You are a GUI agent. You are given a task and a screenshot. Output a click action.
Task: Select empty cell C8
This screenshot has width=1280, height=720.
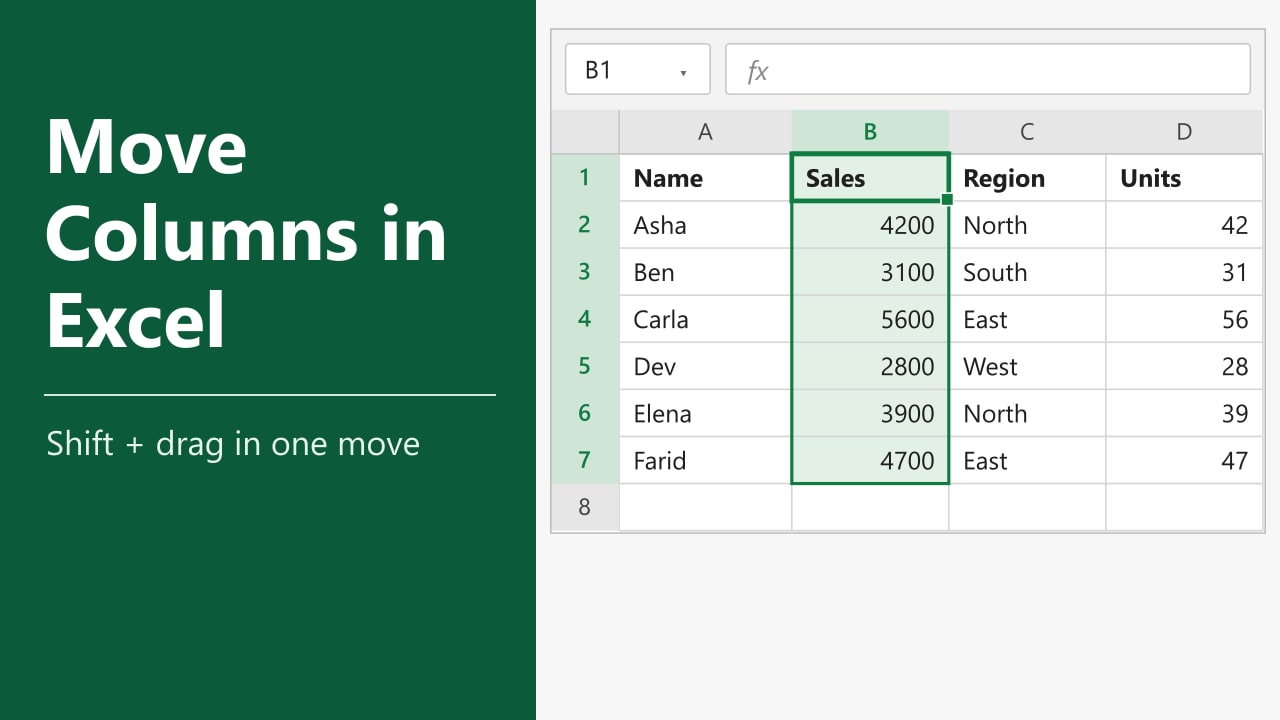pyautogui.click(x=1027, y=507)
